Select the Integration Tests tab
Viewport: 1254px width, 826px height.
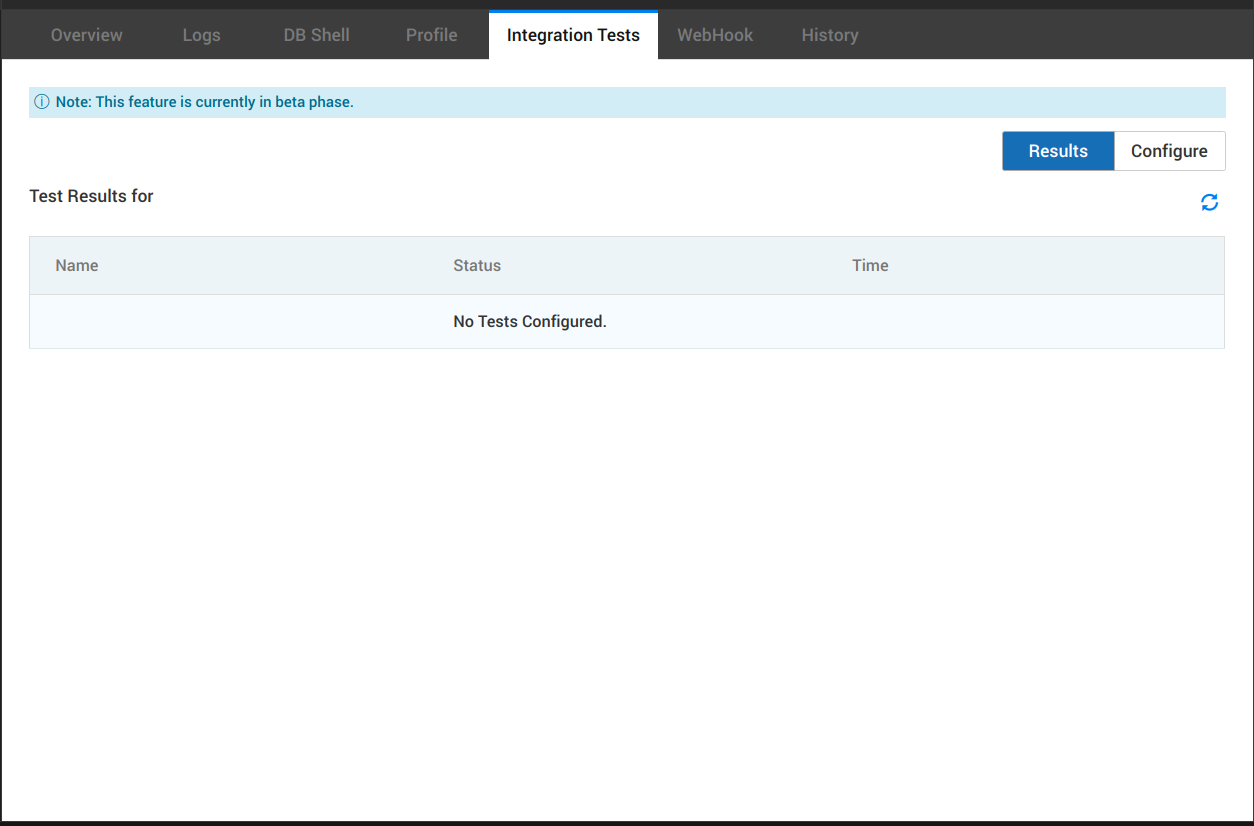click(x=573, y=34)
